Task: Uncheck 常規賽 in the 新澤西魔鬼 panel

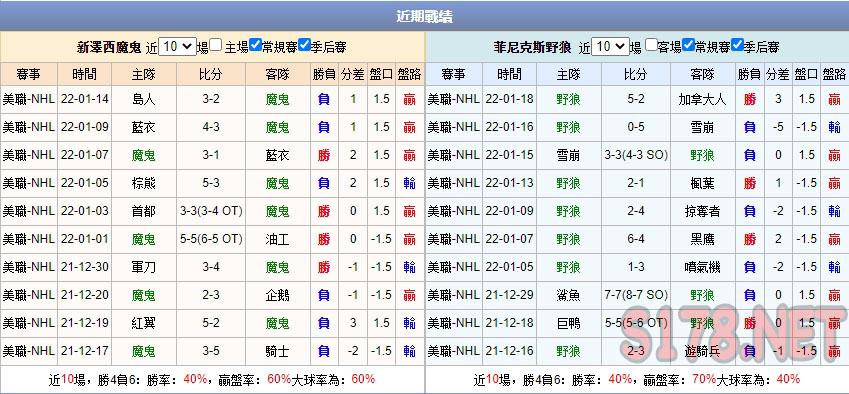Action: point(256,45)
